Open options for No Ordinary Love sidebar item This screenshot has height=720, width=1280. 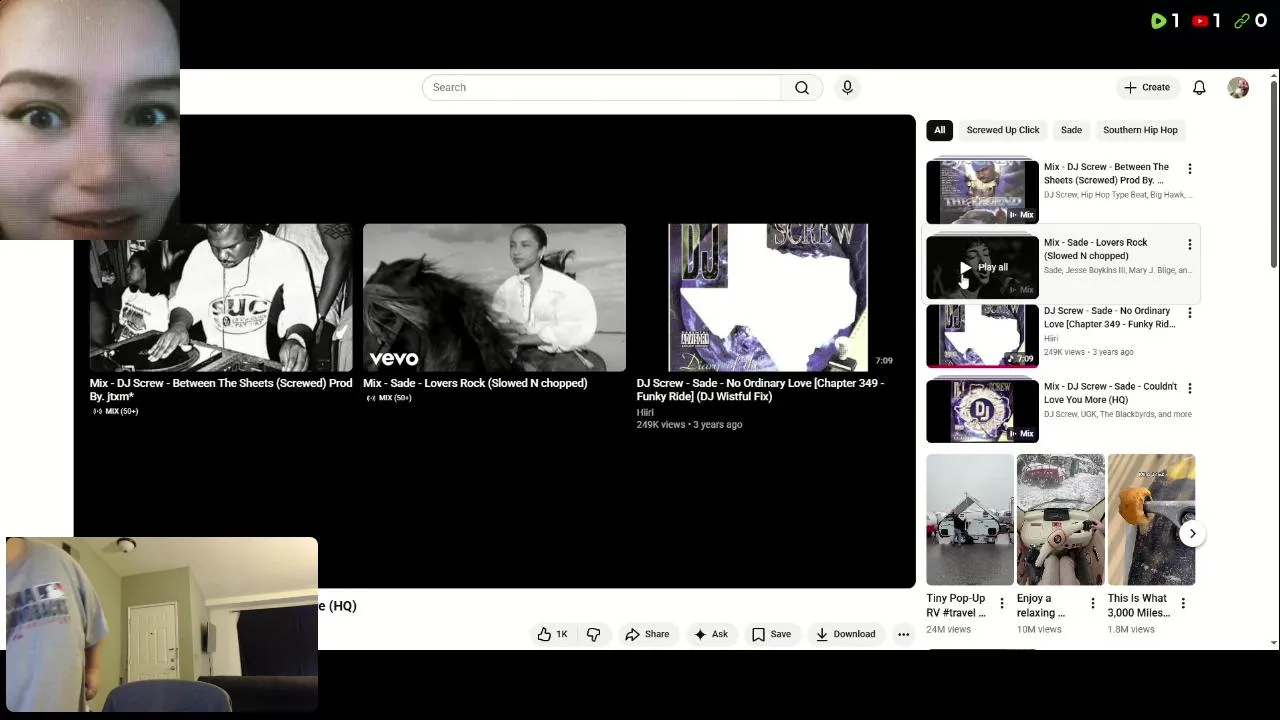click(1189, 313)
